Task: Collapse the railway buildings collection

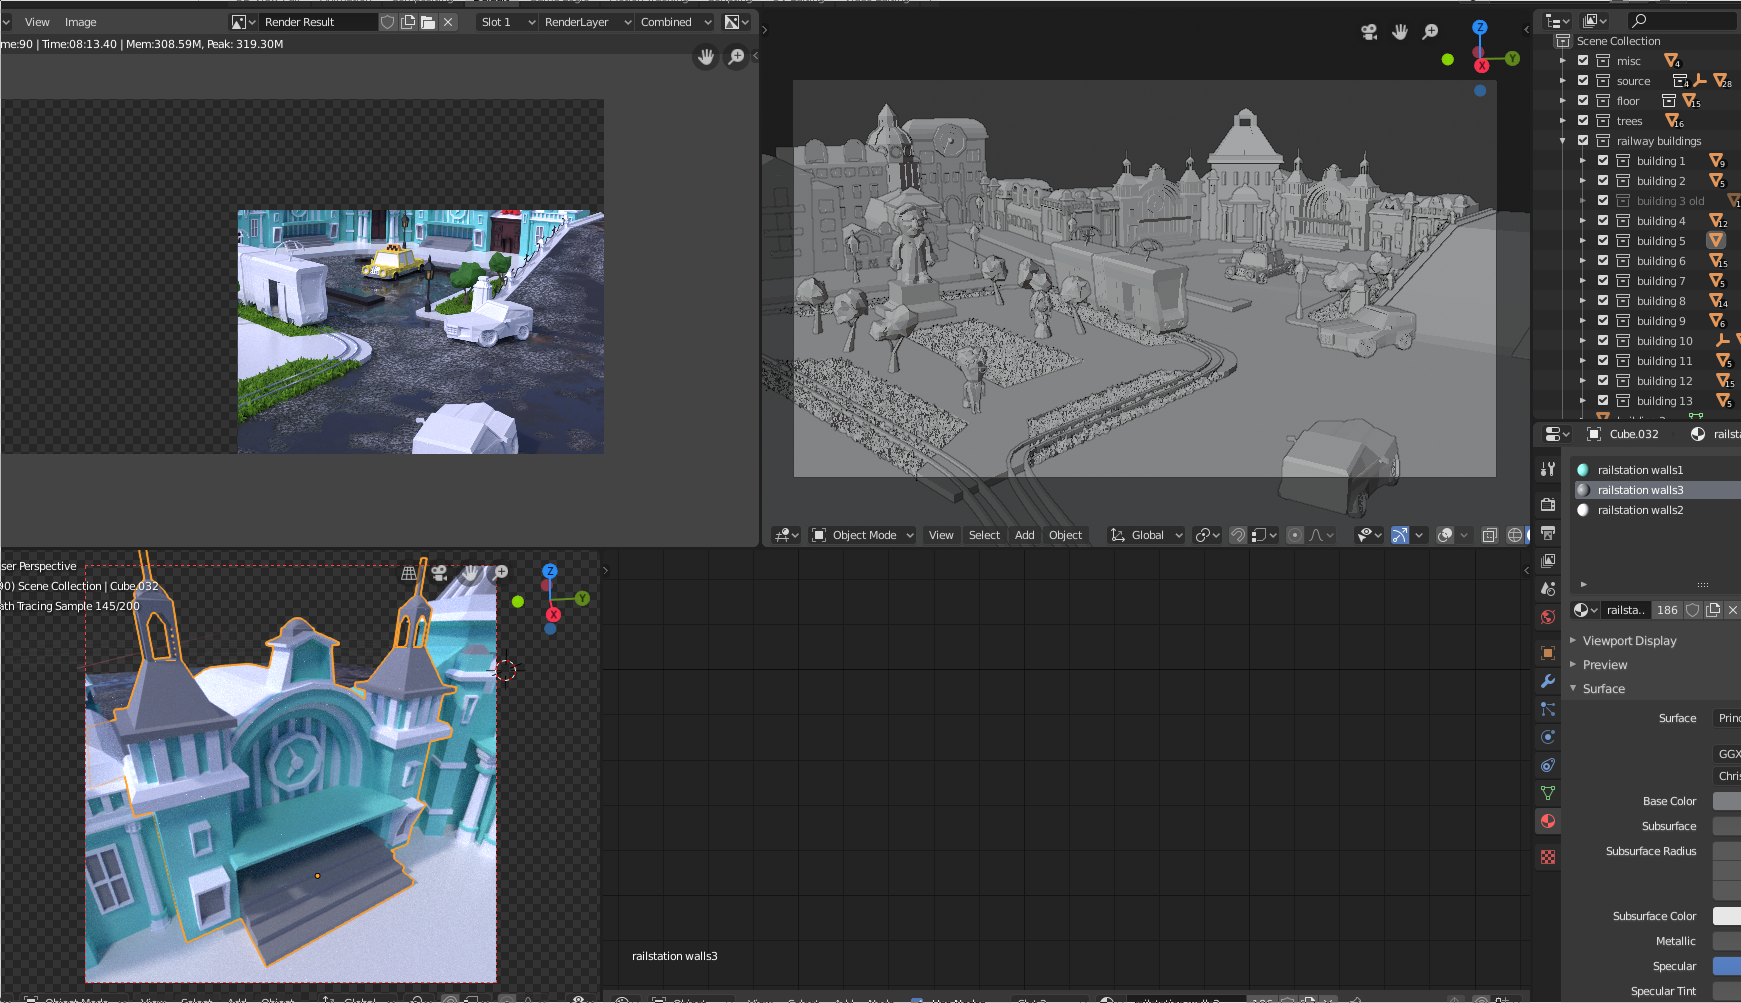Action: [x=1563, y=141]
